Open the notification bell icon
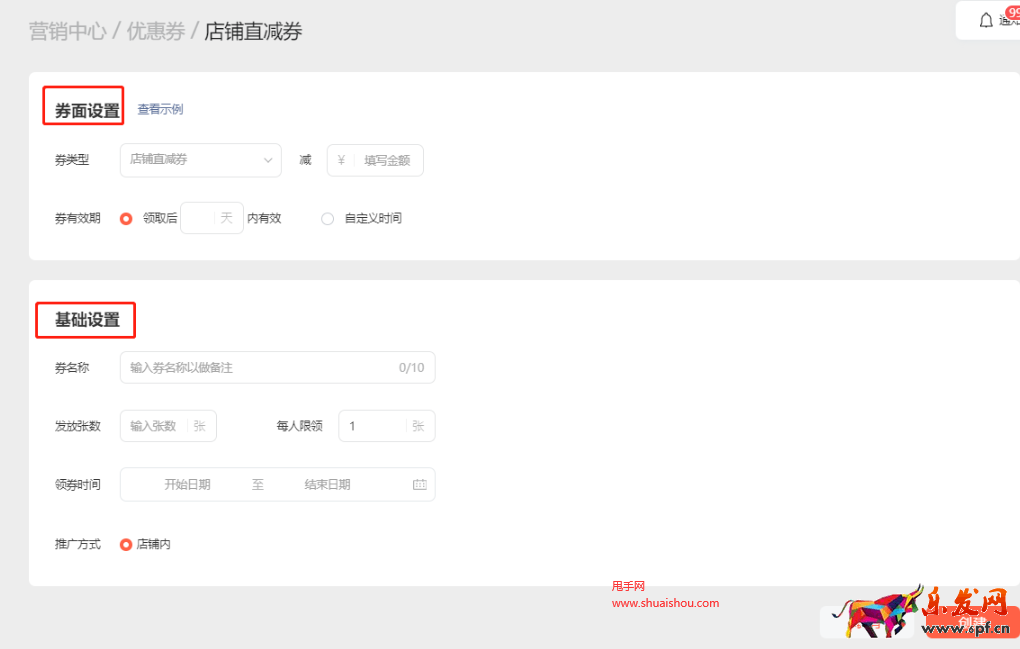The image size is (1020, 649). pos(986,20)
